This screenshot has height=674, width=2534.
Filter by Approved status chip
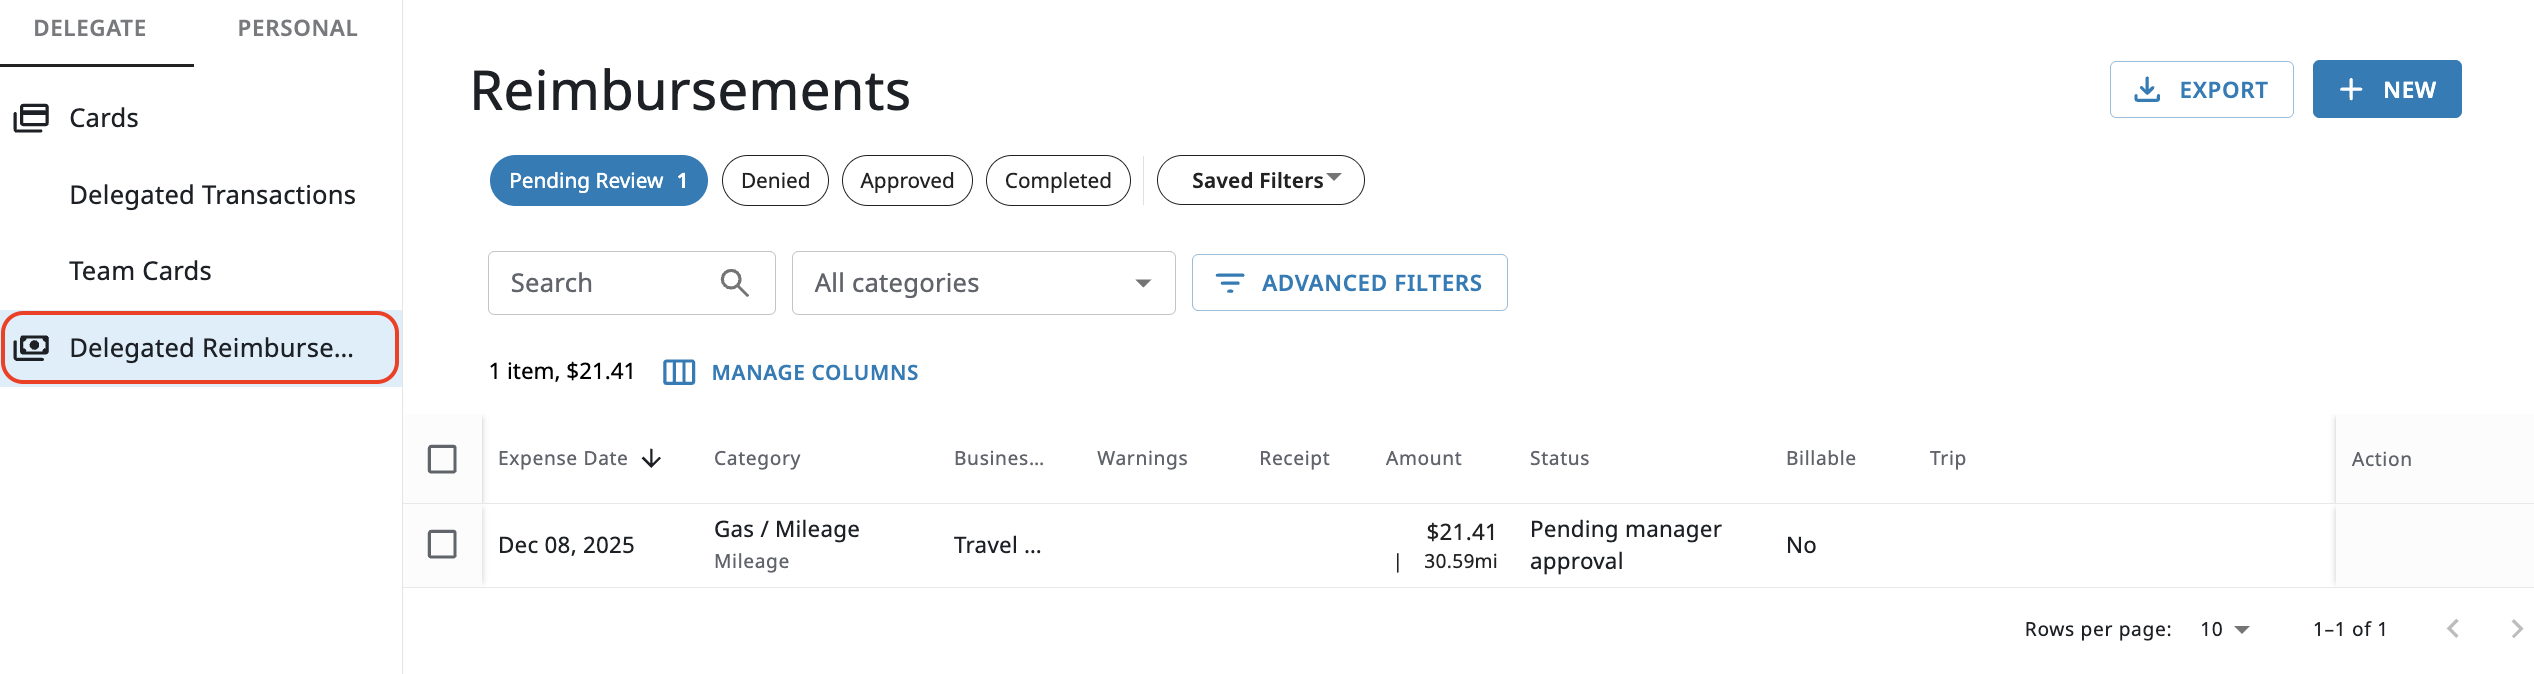tap(907, 180)
